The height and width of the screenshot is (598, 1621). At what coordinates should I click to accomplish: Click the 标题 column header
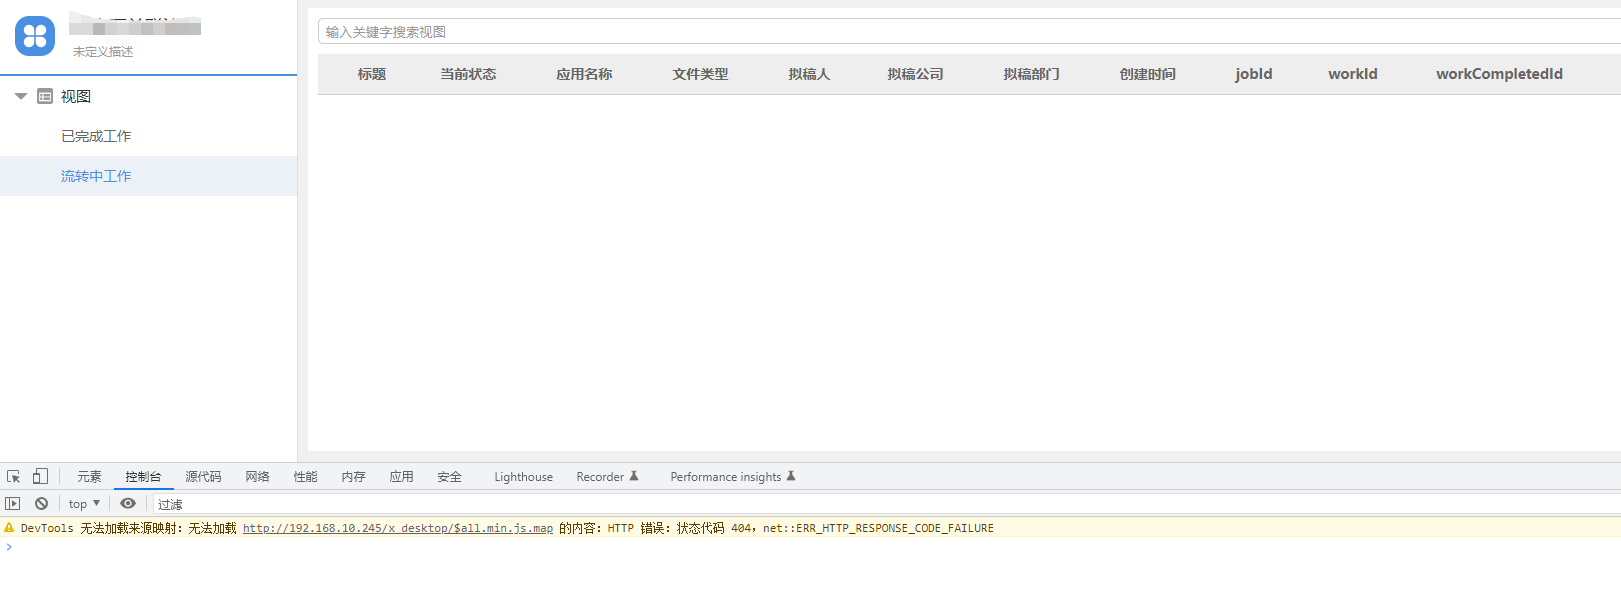click(372, 74)
